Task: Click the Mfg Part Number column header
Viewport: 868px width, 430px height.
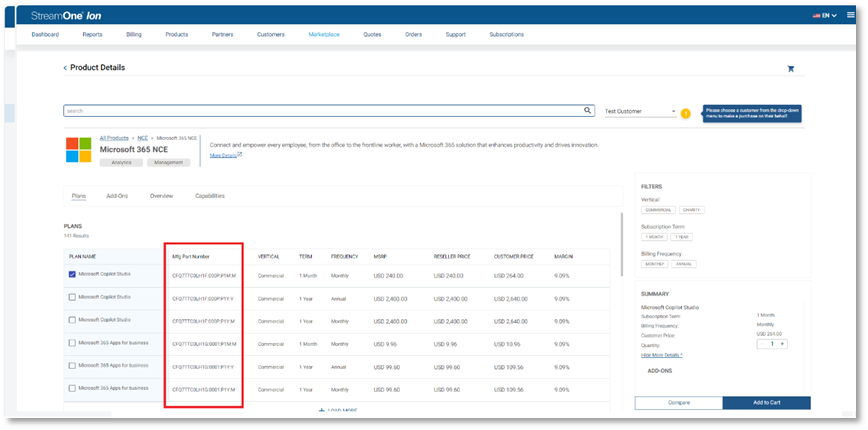Action: point(191,257)
